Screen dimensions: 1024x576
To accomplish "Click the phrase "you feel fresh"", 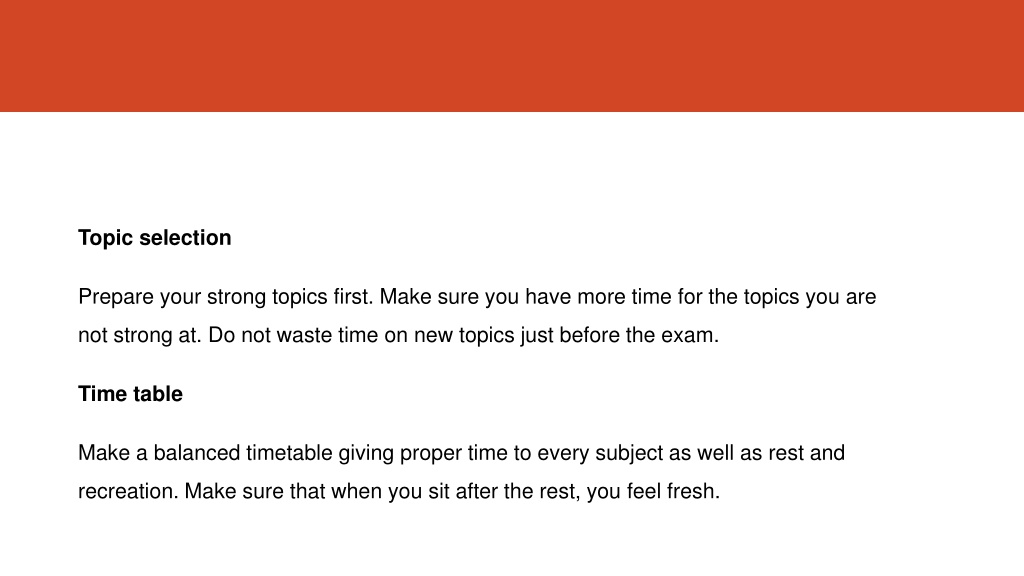I will pyautogui.click(x=651, y=491).
